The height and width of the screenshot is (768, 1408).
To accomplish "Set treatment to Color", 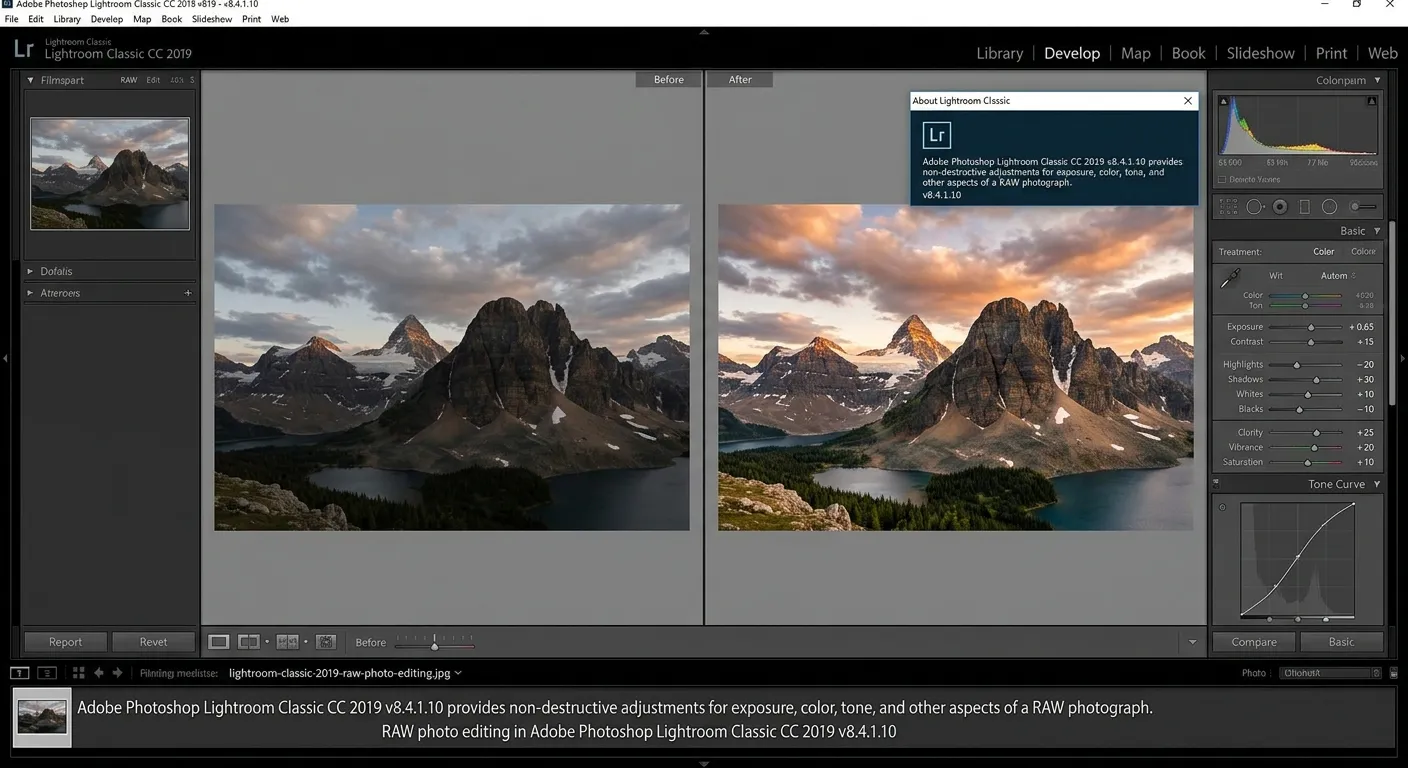I will pos(1324,252).
